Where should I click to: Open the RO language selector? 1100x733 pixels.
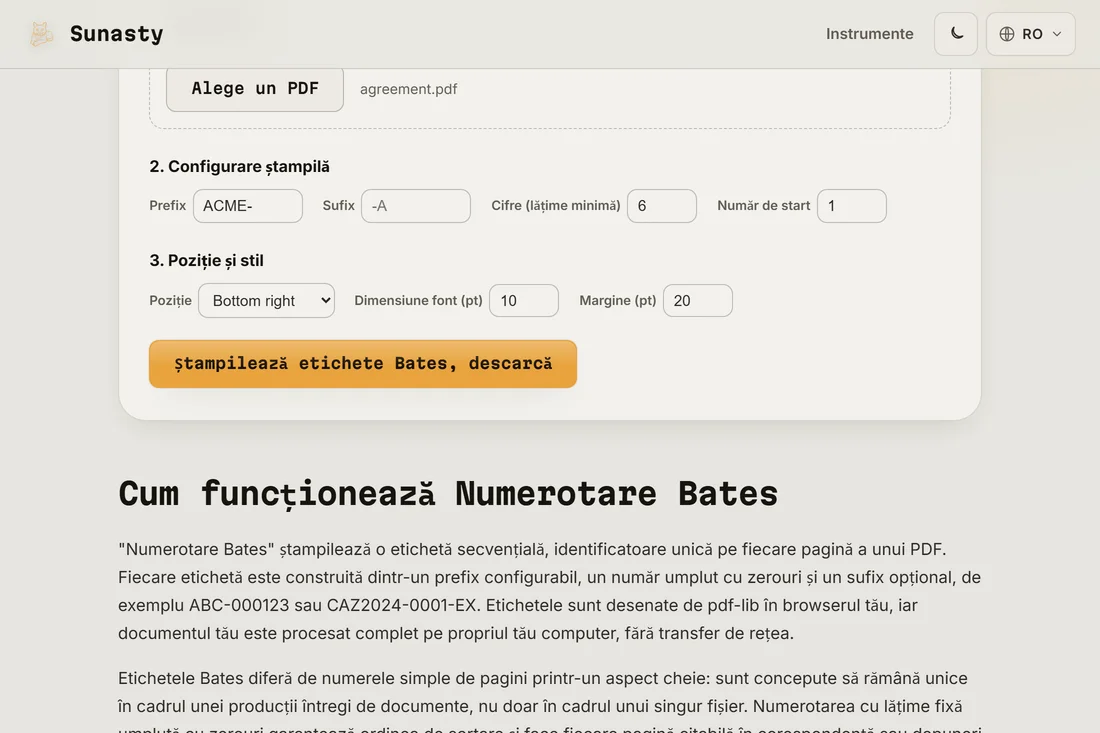(x=1031, y=34)
